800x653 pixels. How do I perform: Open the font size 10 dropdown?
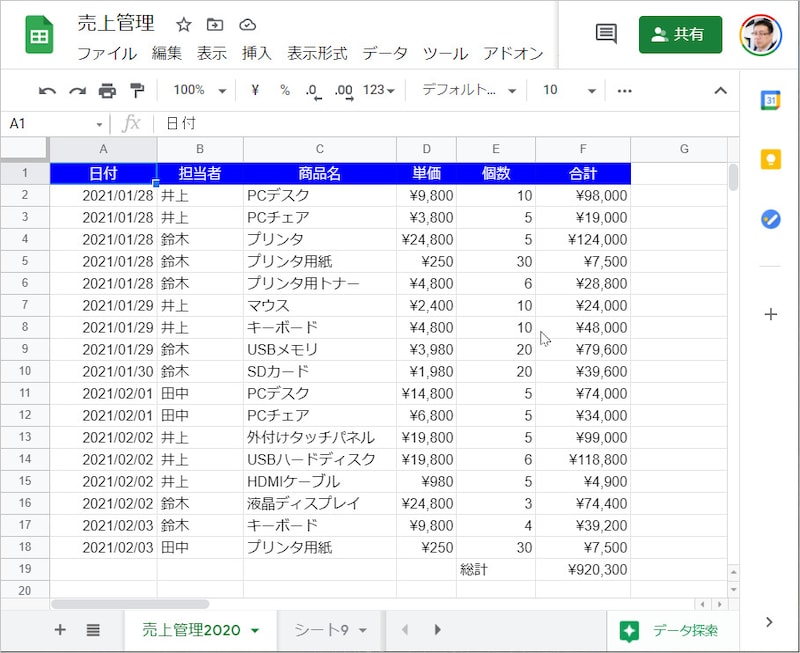pos(568,91)
